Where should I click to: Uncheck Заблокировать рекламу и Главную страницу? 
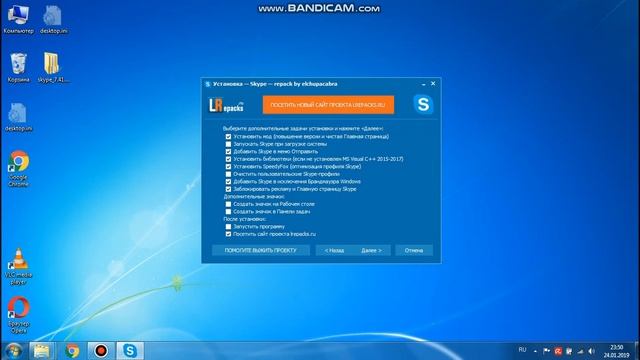click(228, 189)
